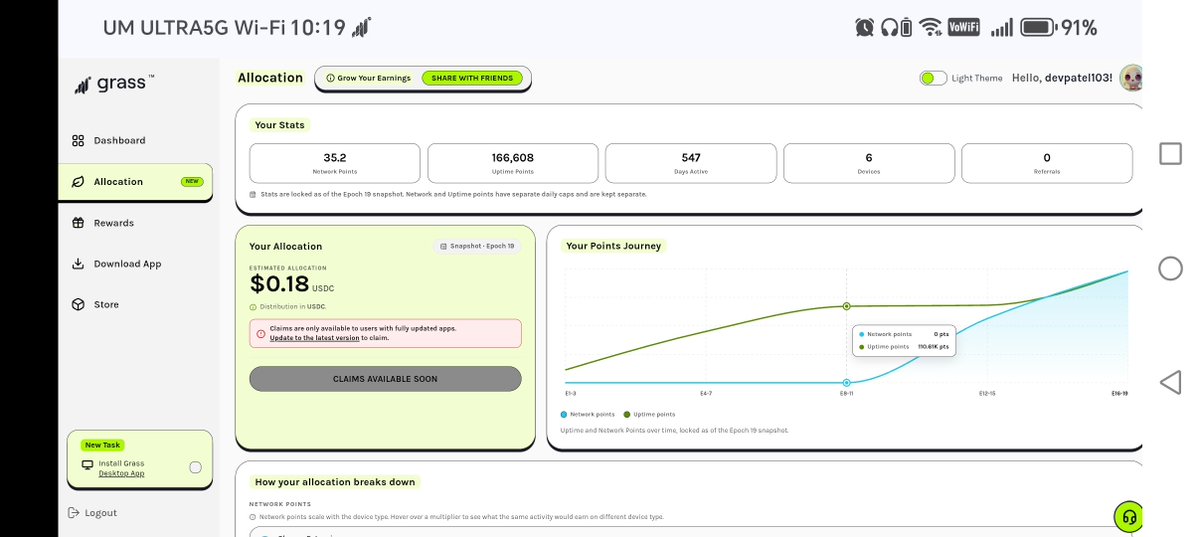Click the Logout arrow icon

point(73,513)
